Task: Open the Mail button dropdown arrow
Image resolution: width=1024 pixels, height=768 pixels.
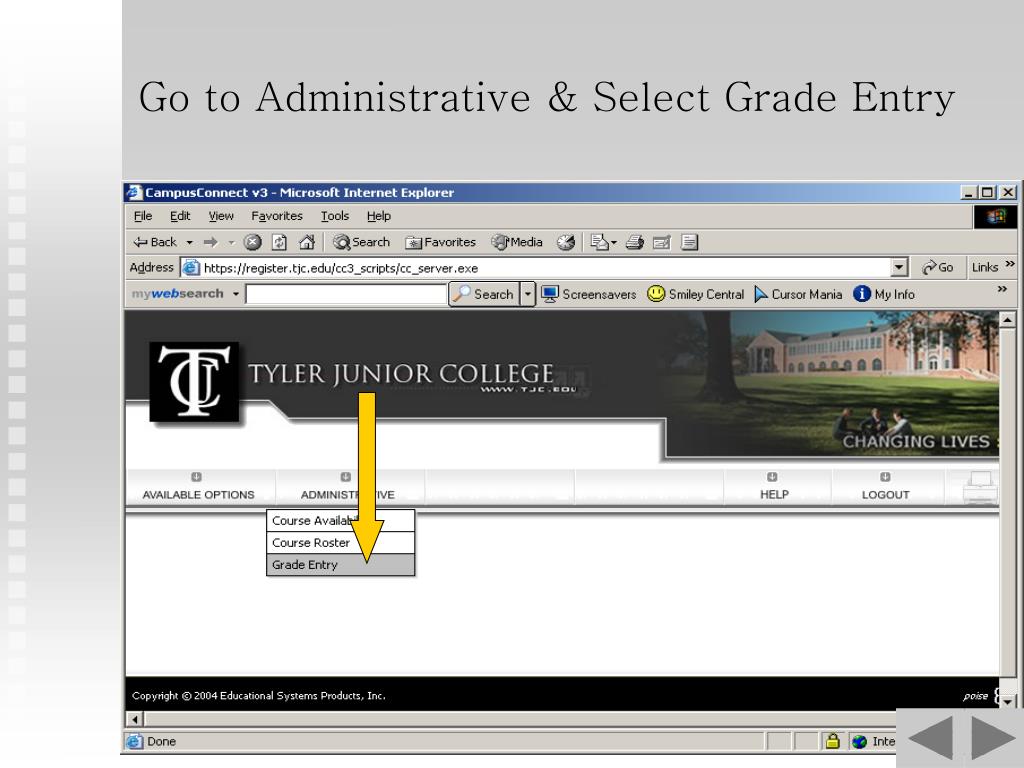Action: 614,243
